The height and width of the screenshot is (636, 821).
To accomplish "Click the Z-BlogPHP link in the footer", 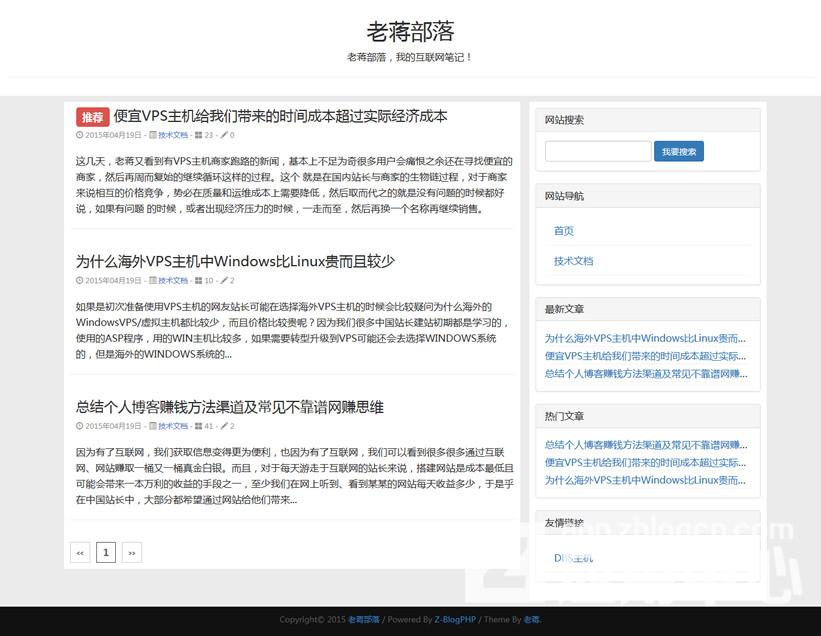I will [x=454, y=620].
